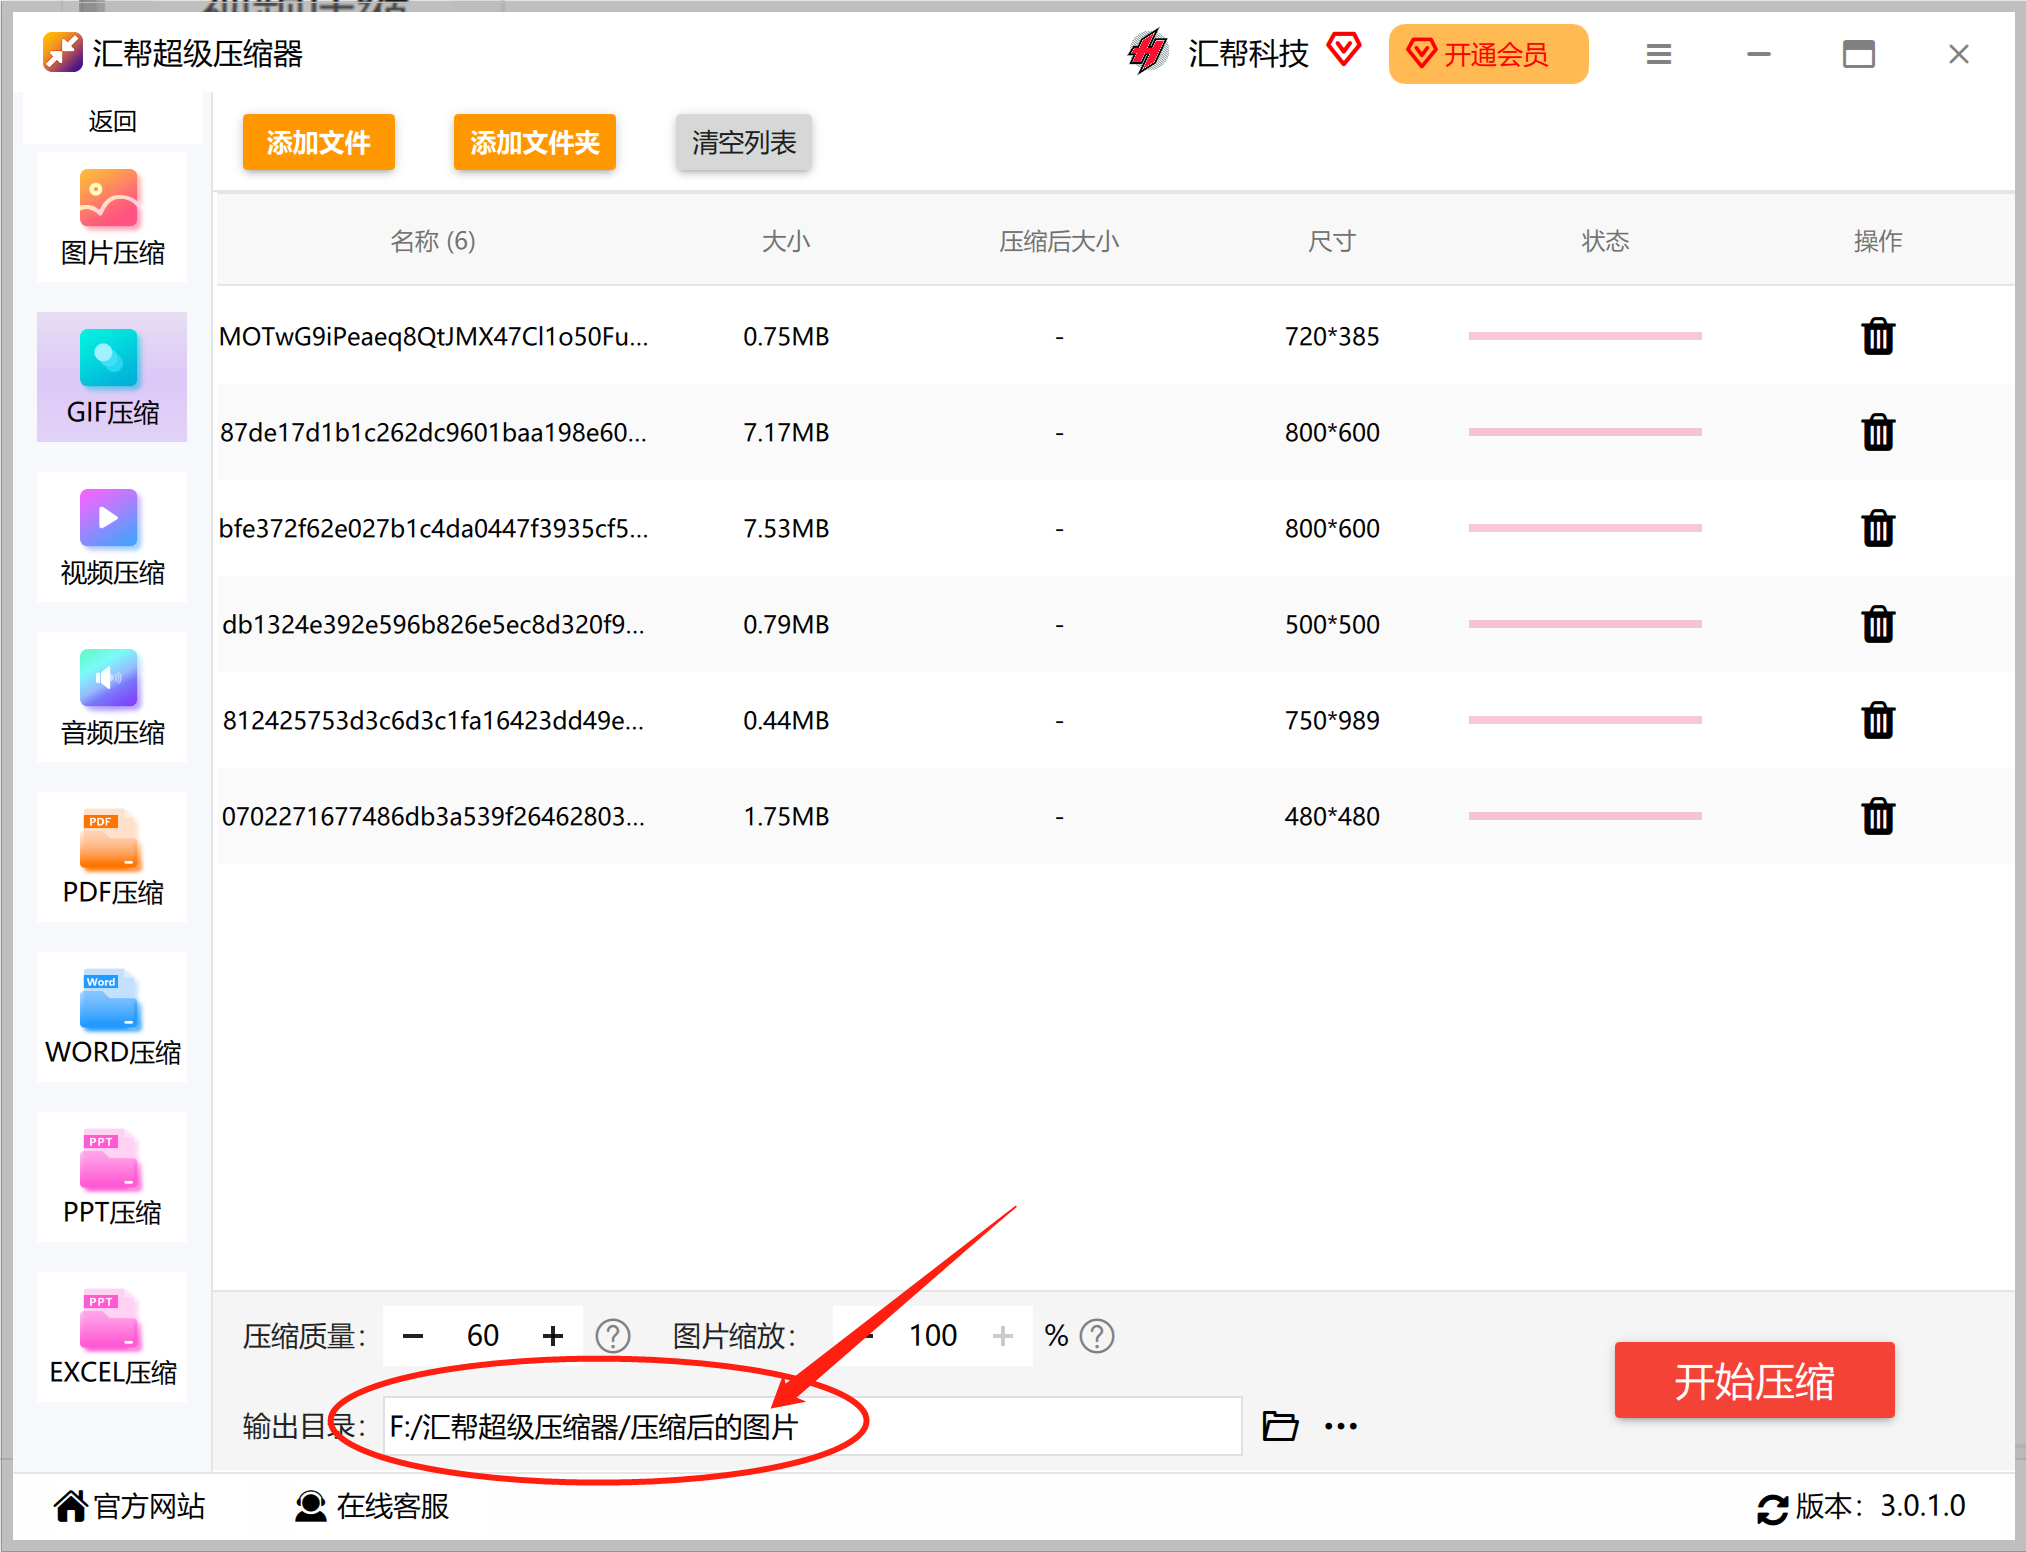Open the PDF压缩 tool
Viewport: 2026px width, 1552px height.
(x=112, y=857)
